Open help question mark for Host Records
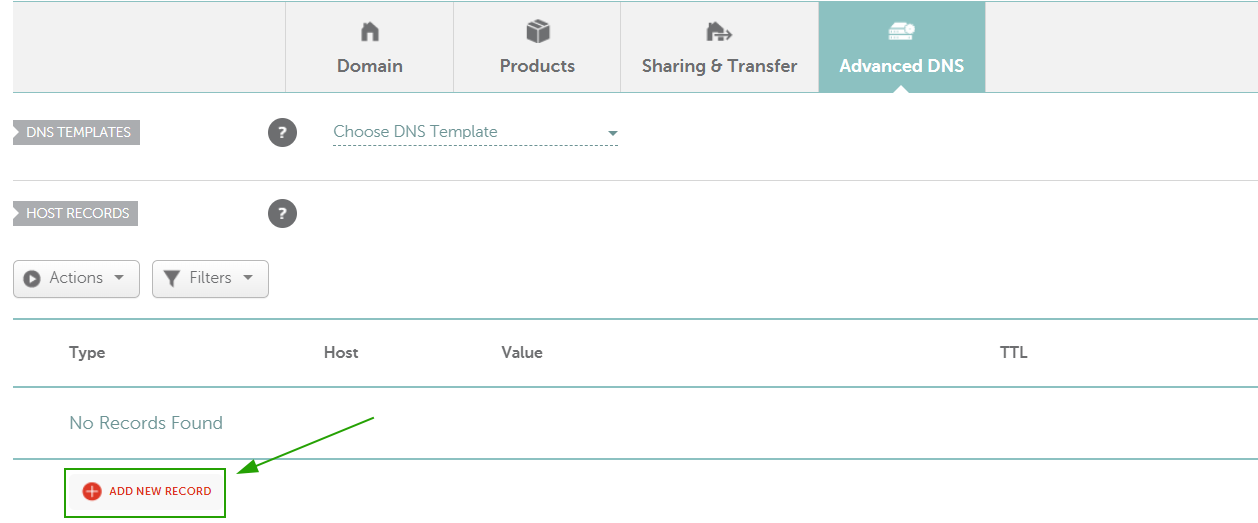This screenshot has width=1258, height=523. 282,213
